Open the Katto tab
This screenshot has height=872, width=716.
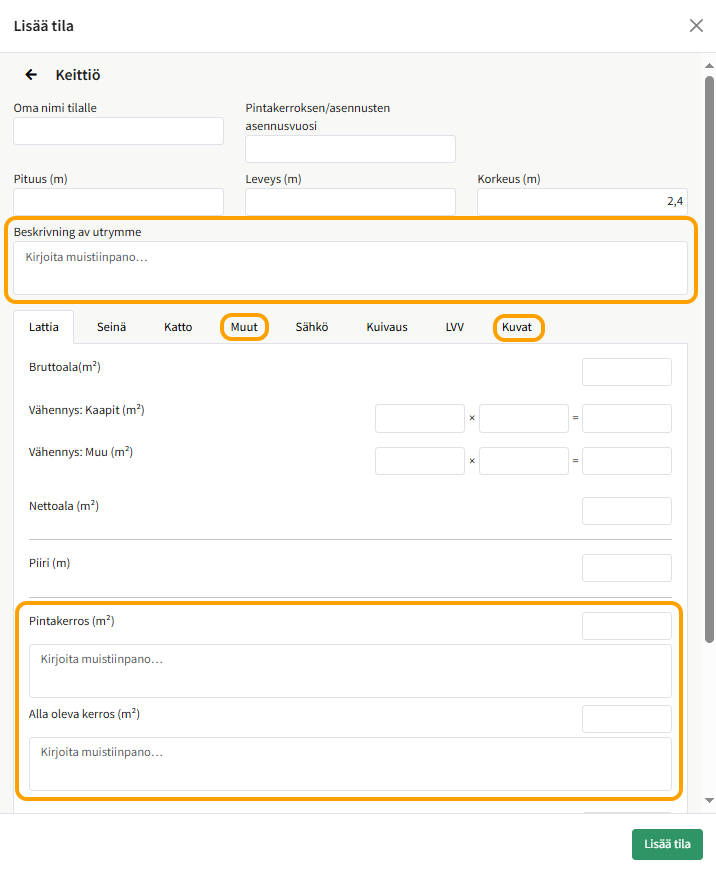[178, 327]
